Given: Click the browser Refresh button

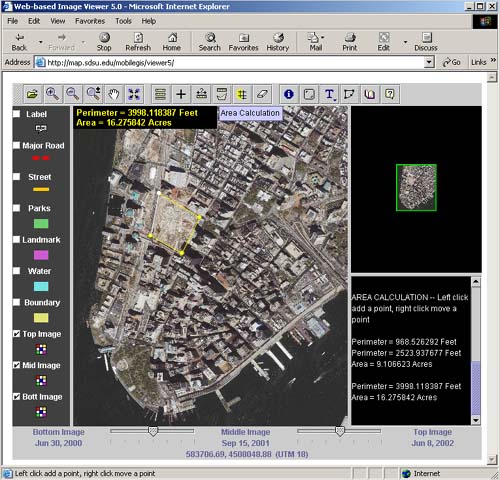Looking at the screenshot, I should (x=138, y=42).
